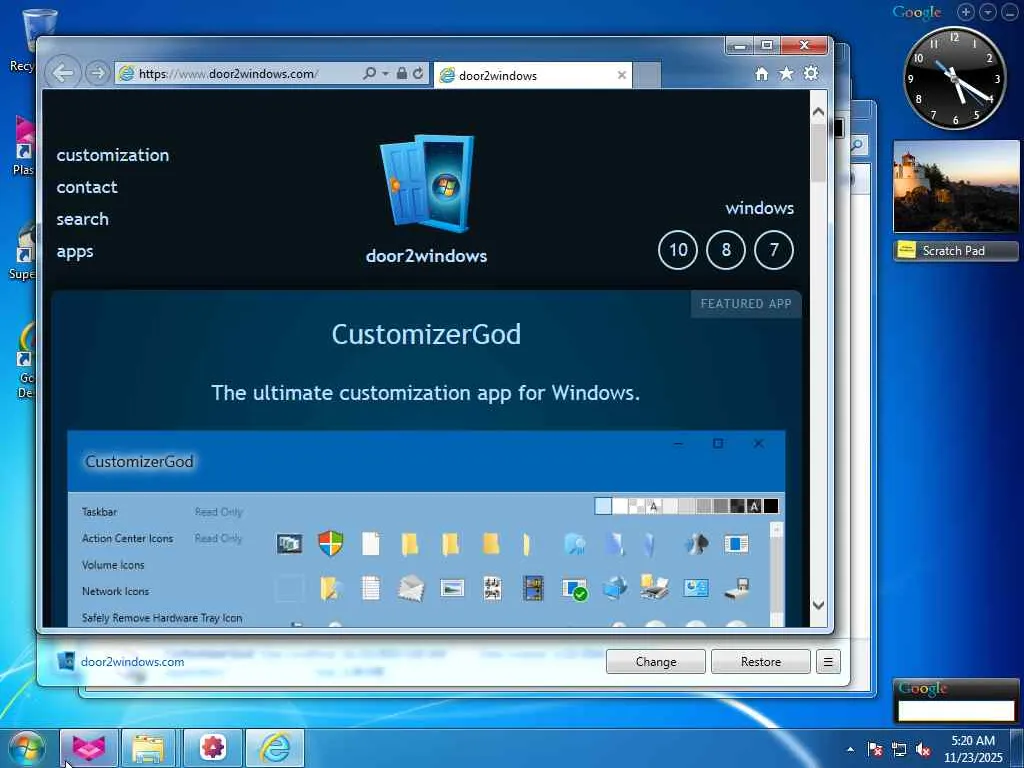Open the apps link in site navigation

pos(75,251)
